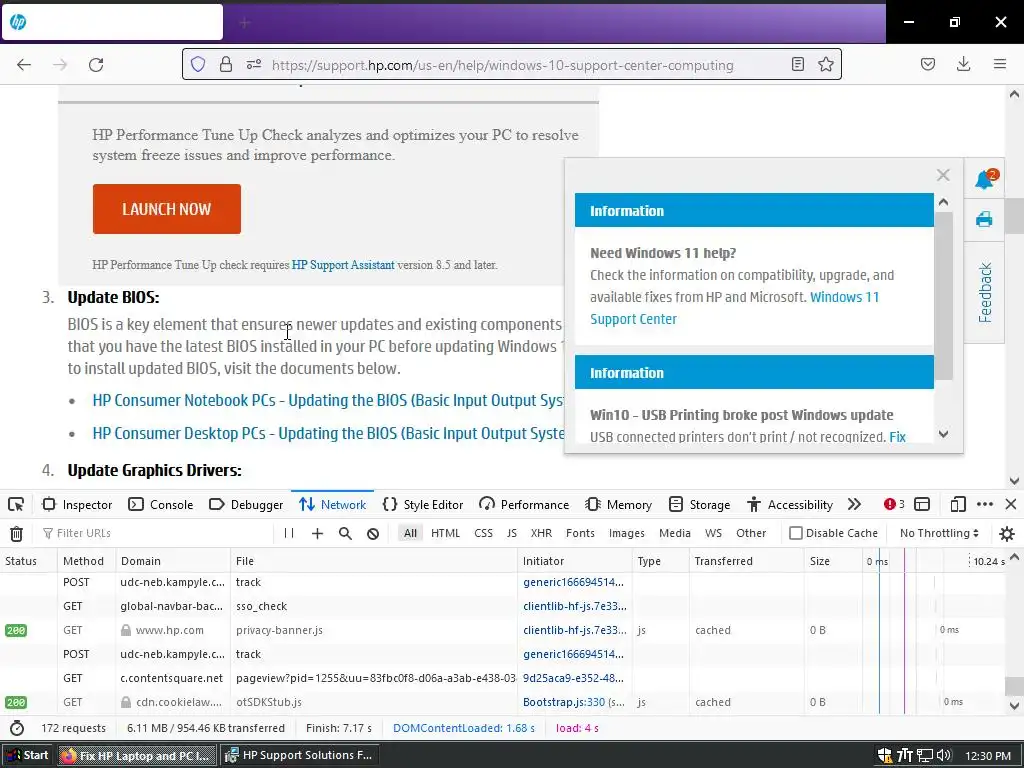Clear network log with trash icon
This screenshot has width=1024, height=768.
pyautogui.click(x=16, y=534)
